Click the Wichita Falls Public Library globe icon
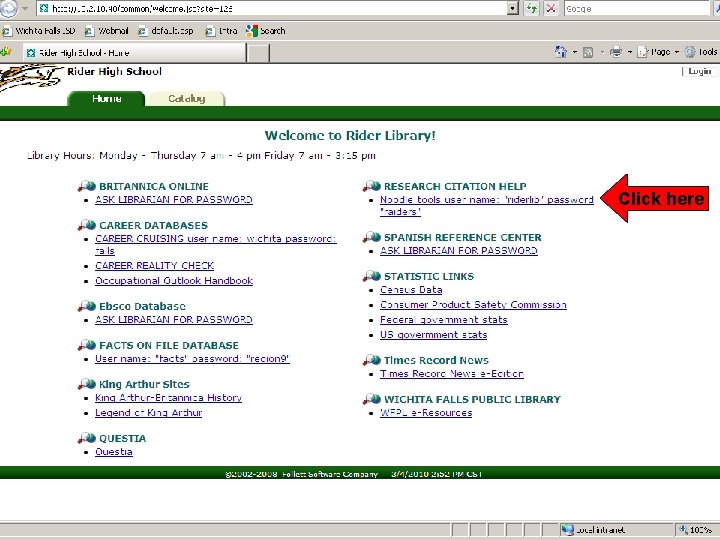This screenshot has height=540, width=720. pos(372,399)
